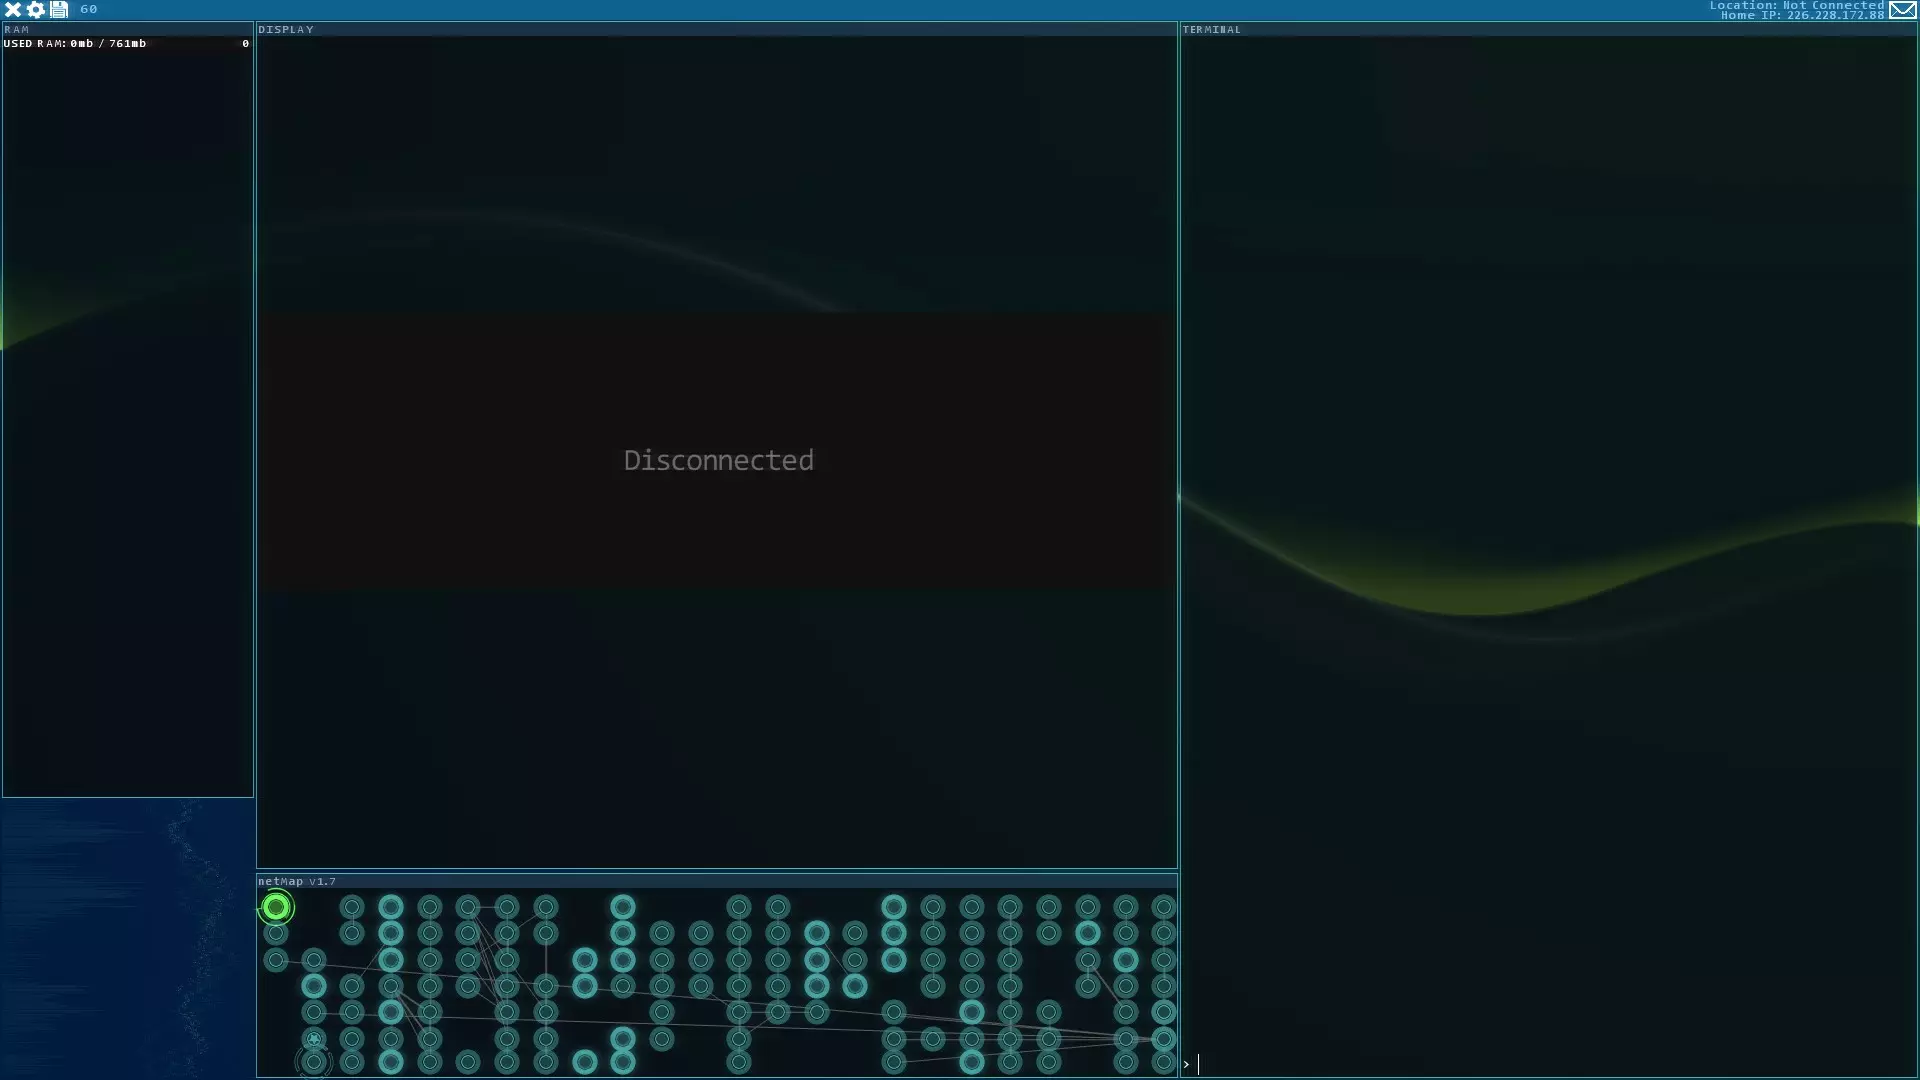Click the Location Not Connected label
Screen dimensions: 1920x1080
tap(1796, 5)
